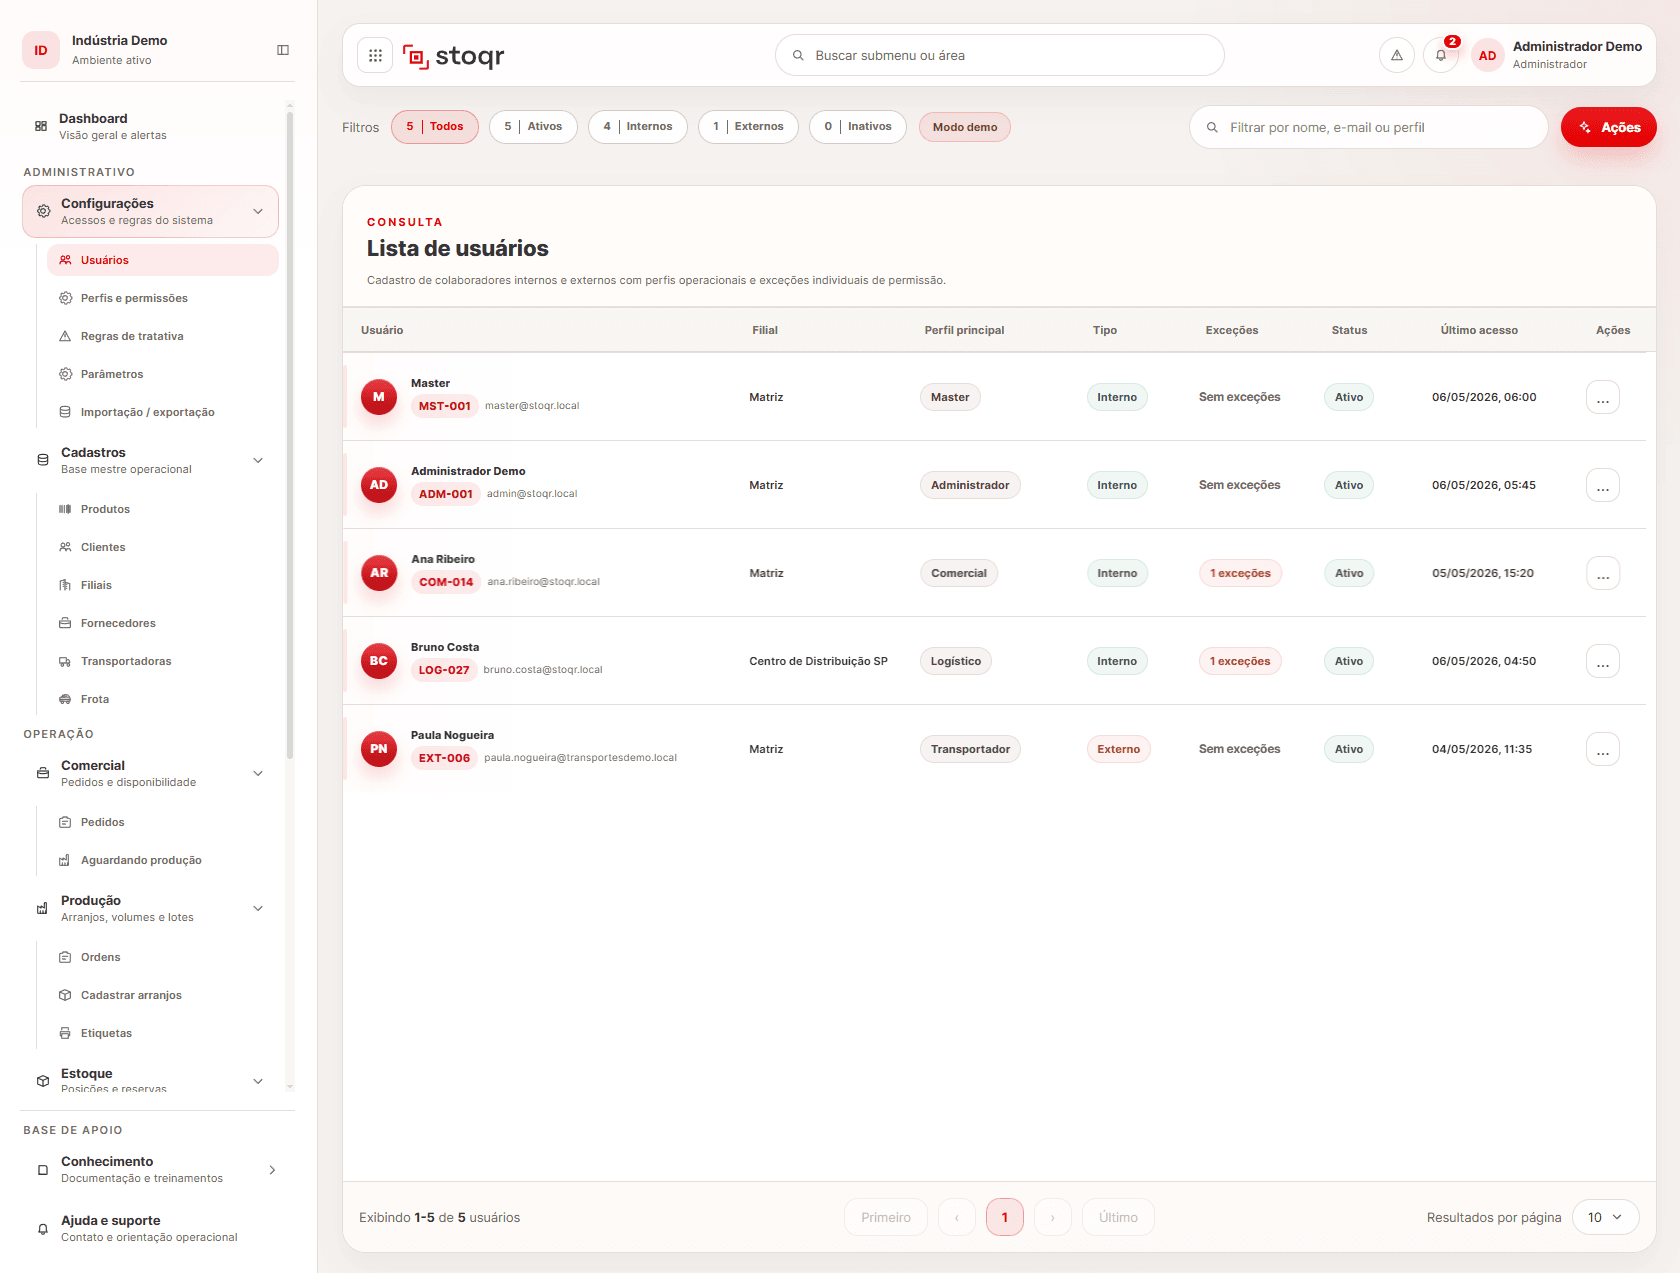The width and height of the screenshot is (1680, 1273).
Task: Click the Transportadoras truck icon
Action: [65, 661]
